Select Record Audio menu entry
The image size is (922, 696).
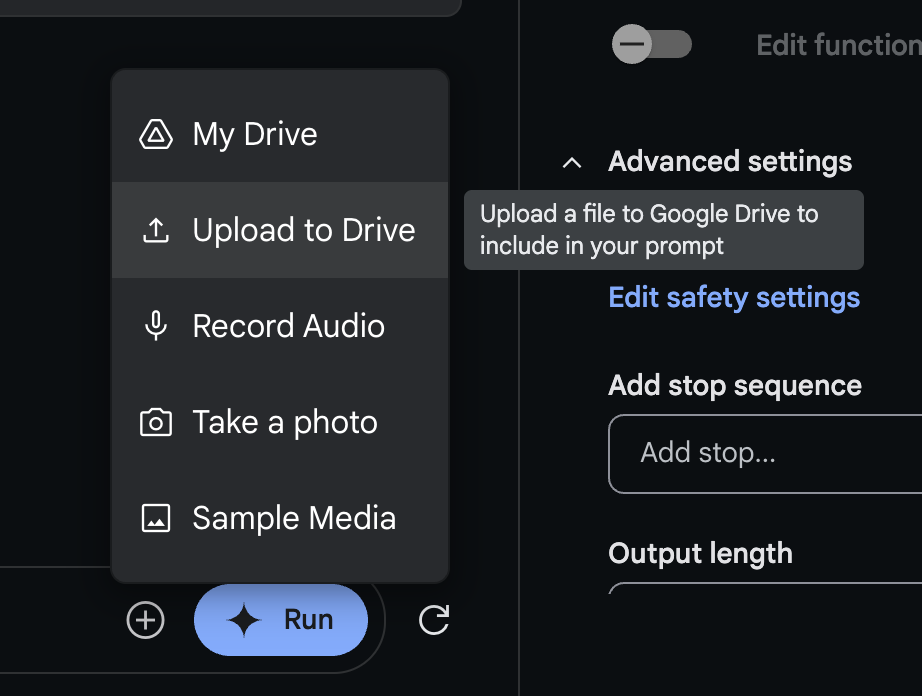pyautogui.click(x=280, y=326)
